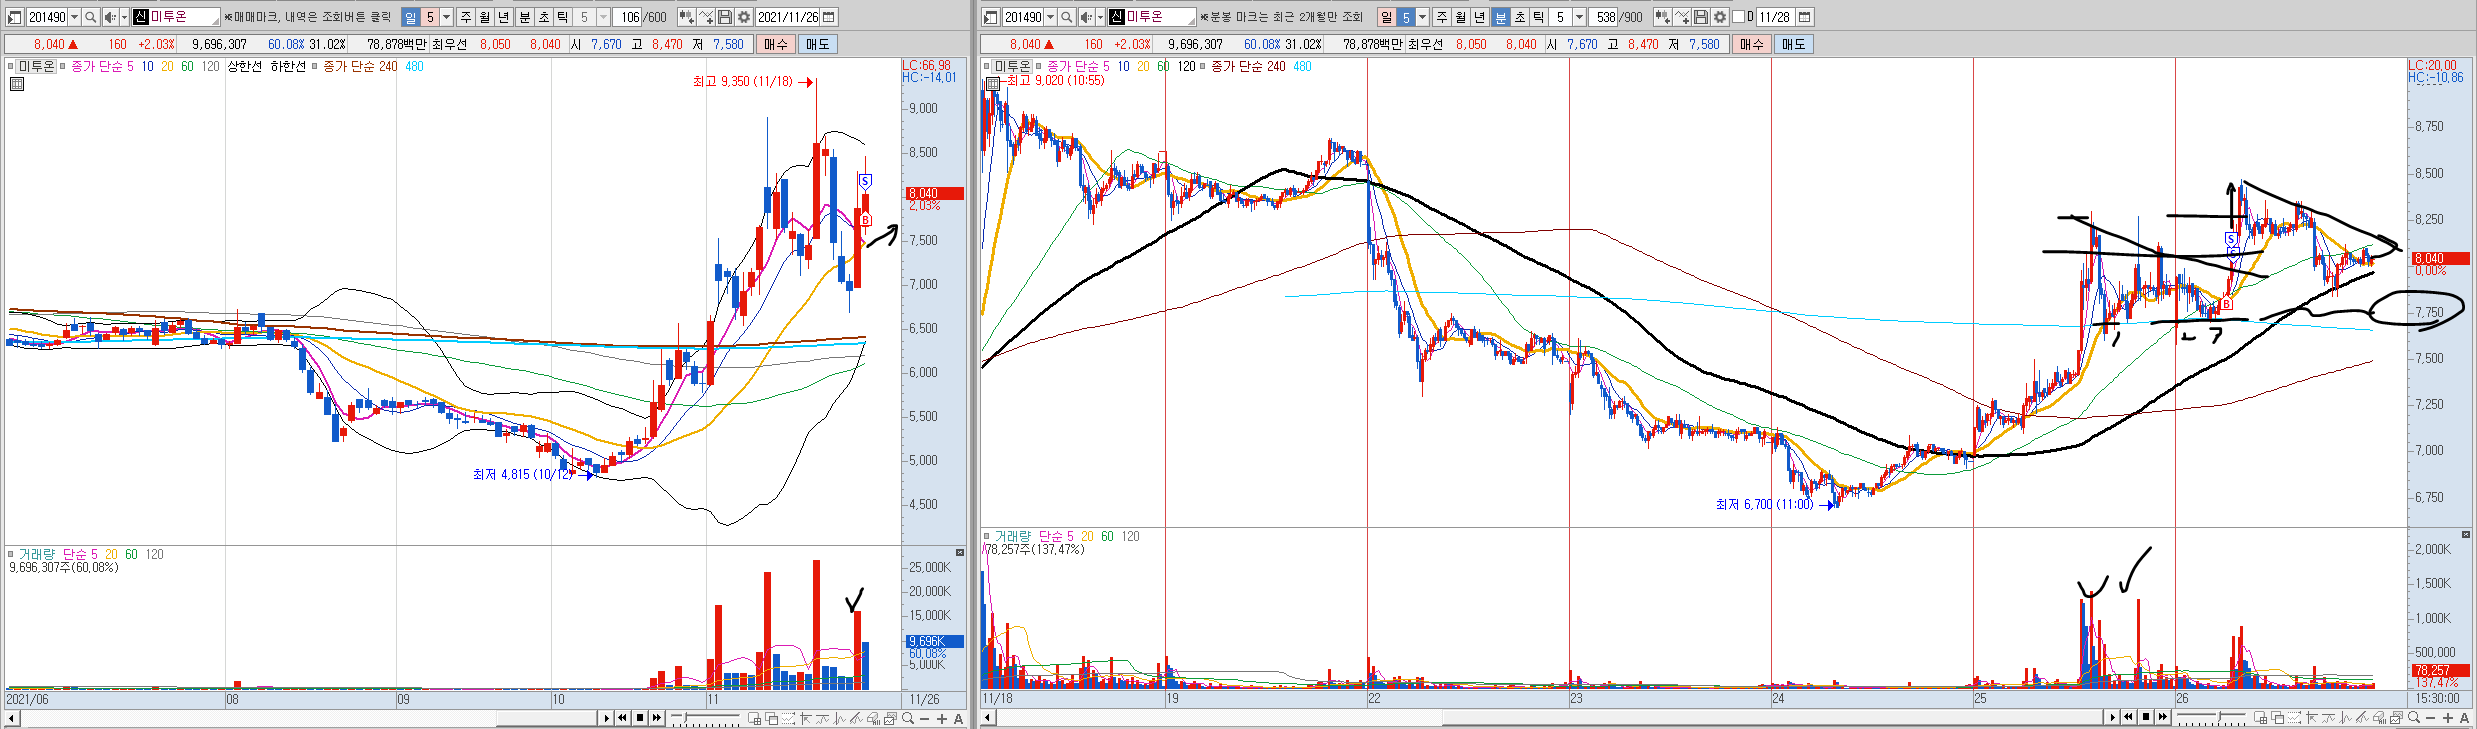The image size is (2477, 729).
Task: Open the minute-interval 5 dropdown arrow in right chart
Action: 1579,17
